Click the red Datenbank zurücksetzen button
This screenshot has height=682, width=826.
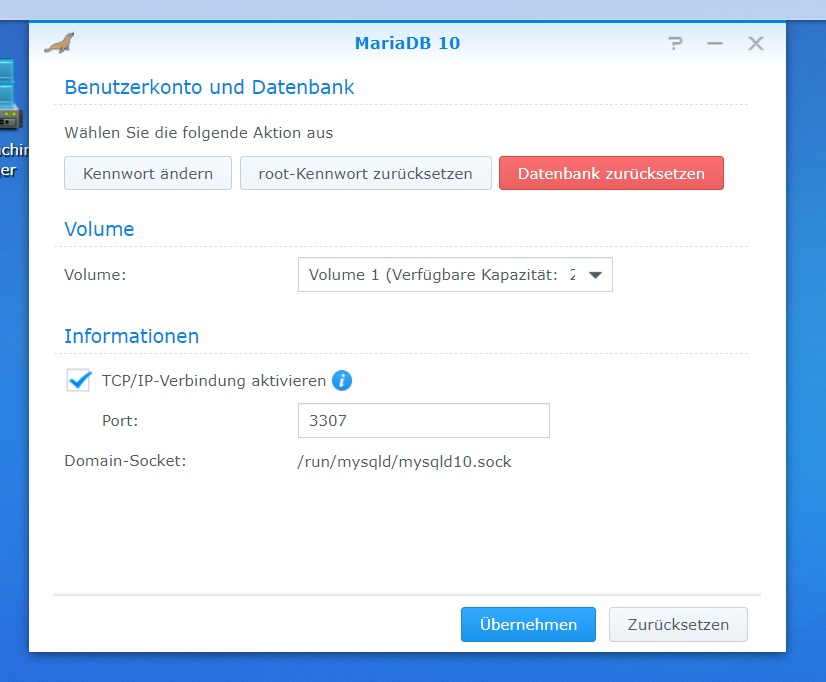click(611, 173)
